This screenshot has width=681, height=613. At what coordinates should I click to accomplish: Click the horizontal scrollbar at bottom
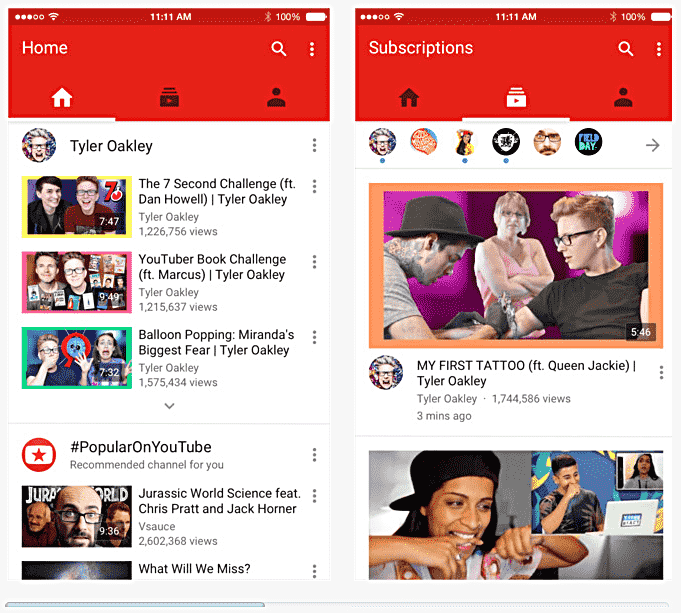coord(135,605)
